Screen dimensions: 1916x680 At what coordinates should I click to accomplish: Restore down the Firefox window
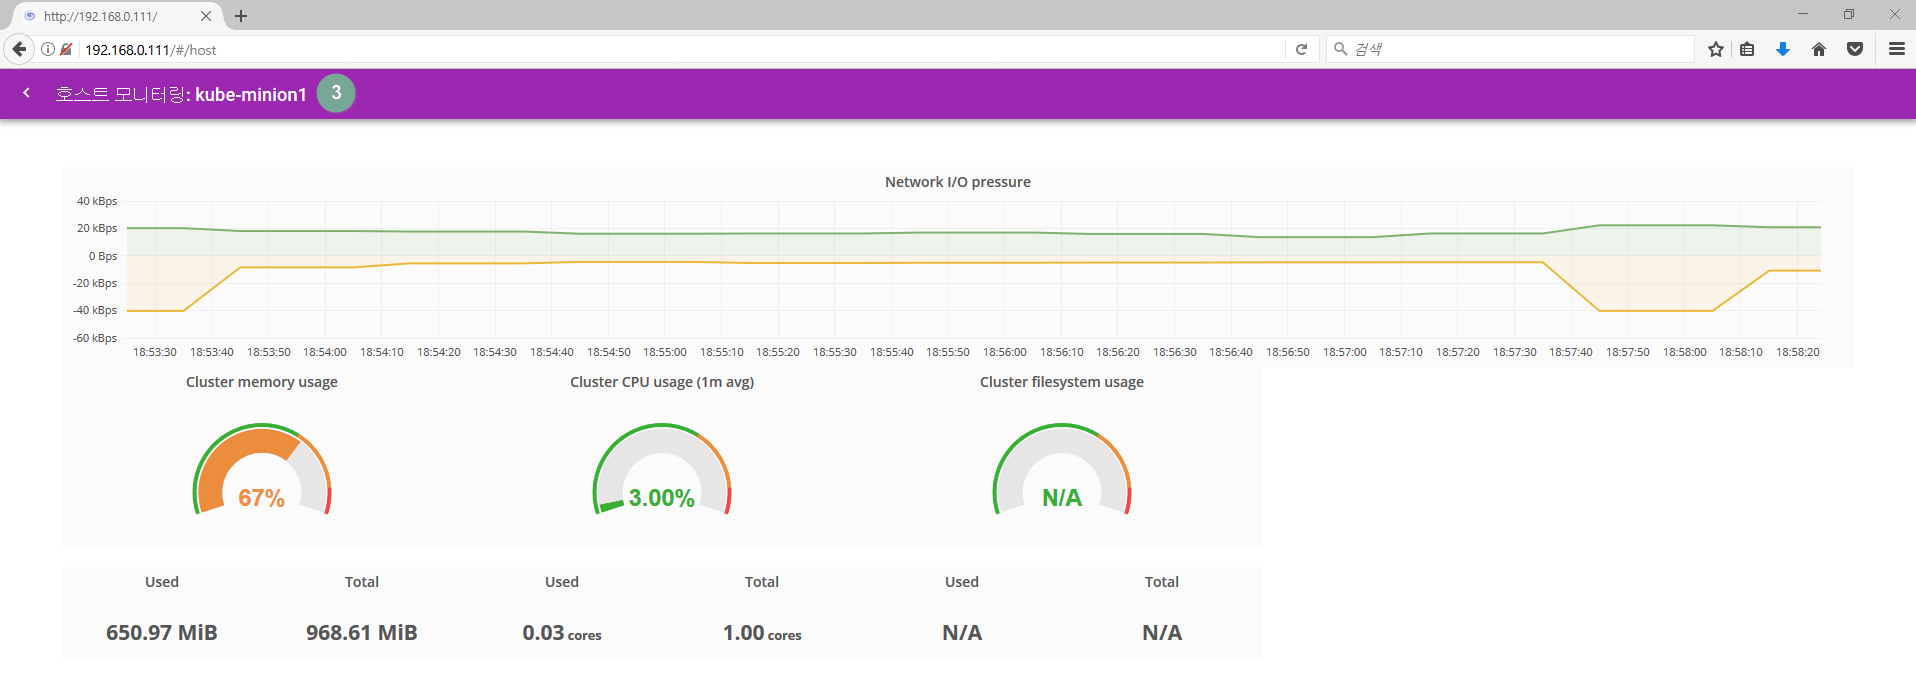click(x=1849, y=14)
